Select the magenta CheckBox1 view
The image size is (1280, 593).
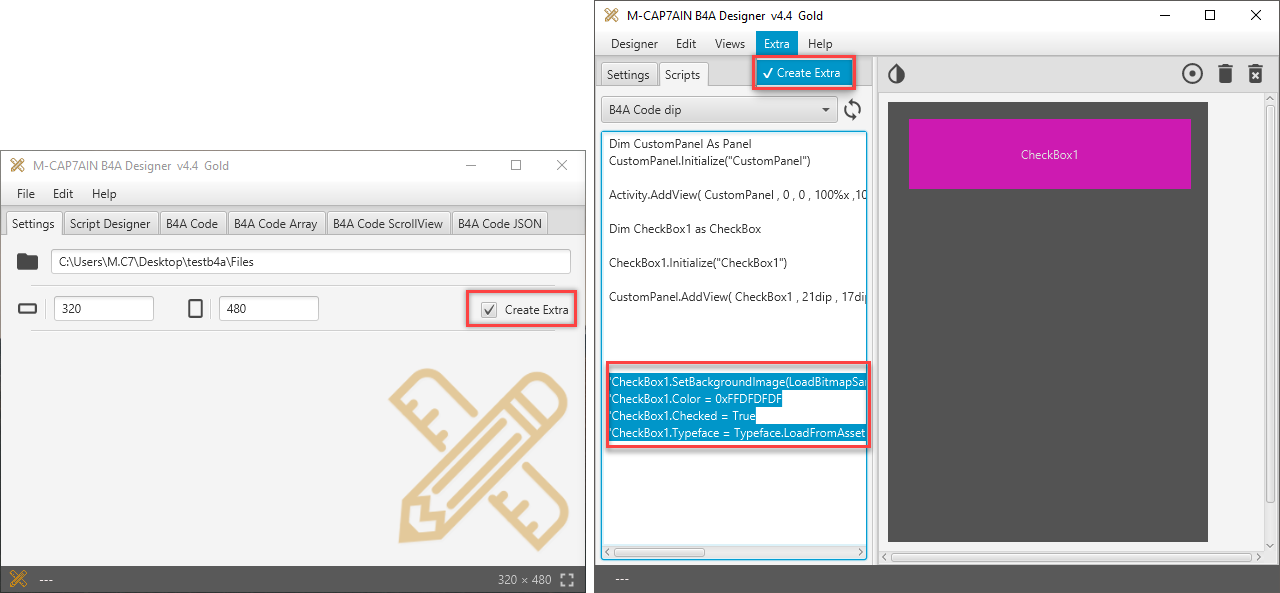pos(1049,155)
